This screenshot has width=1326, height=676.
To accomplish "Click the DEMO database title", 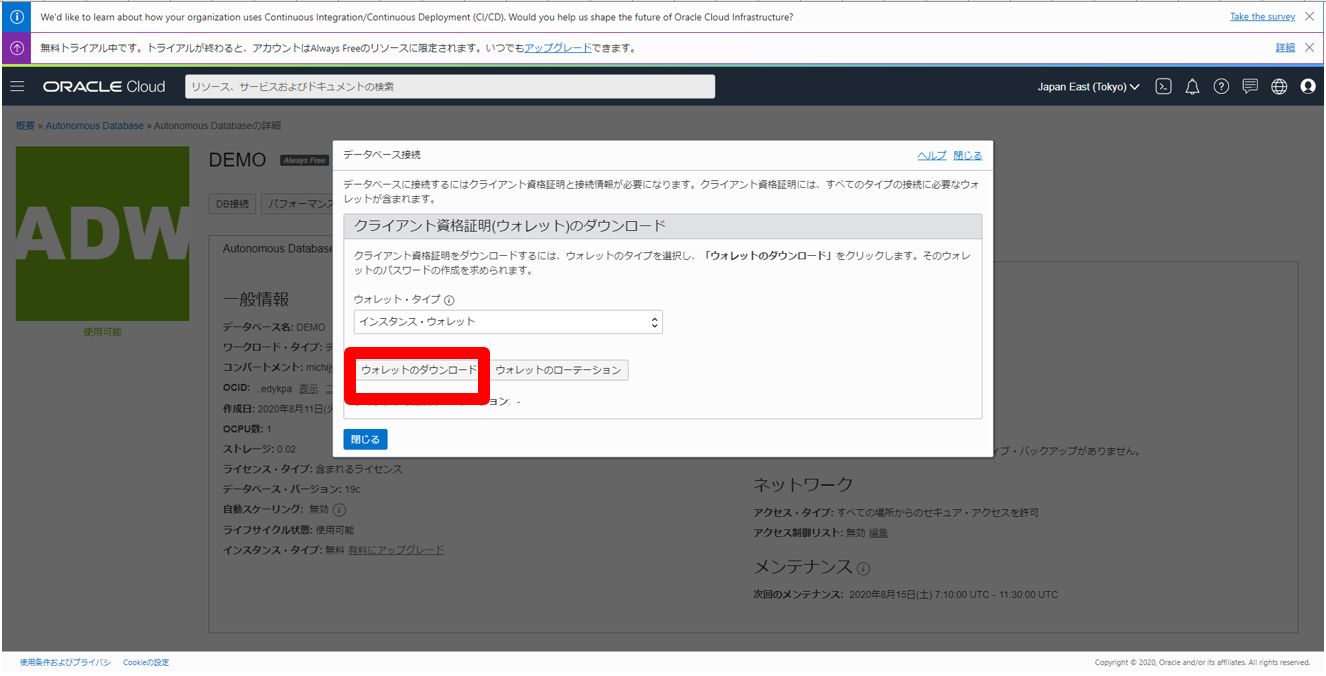I will tap(238, 160).
